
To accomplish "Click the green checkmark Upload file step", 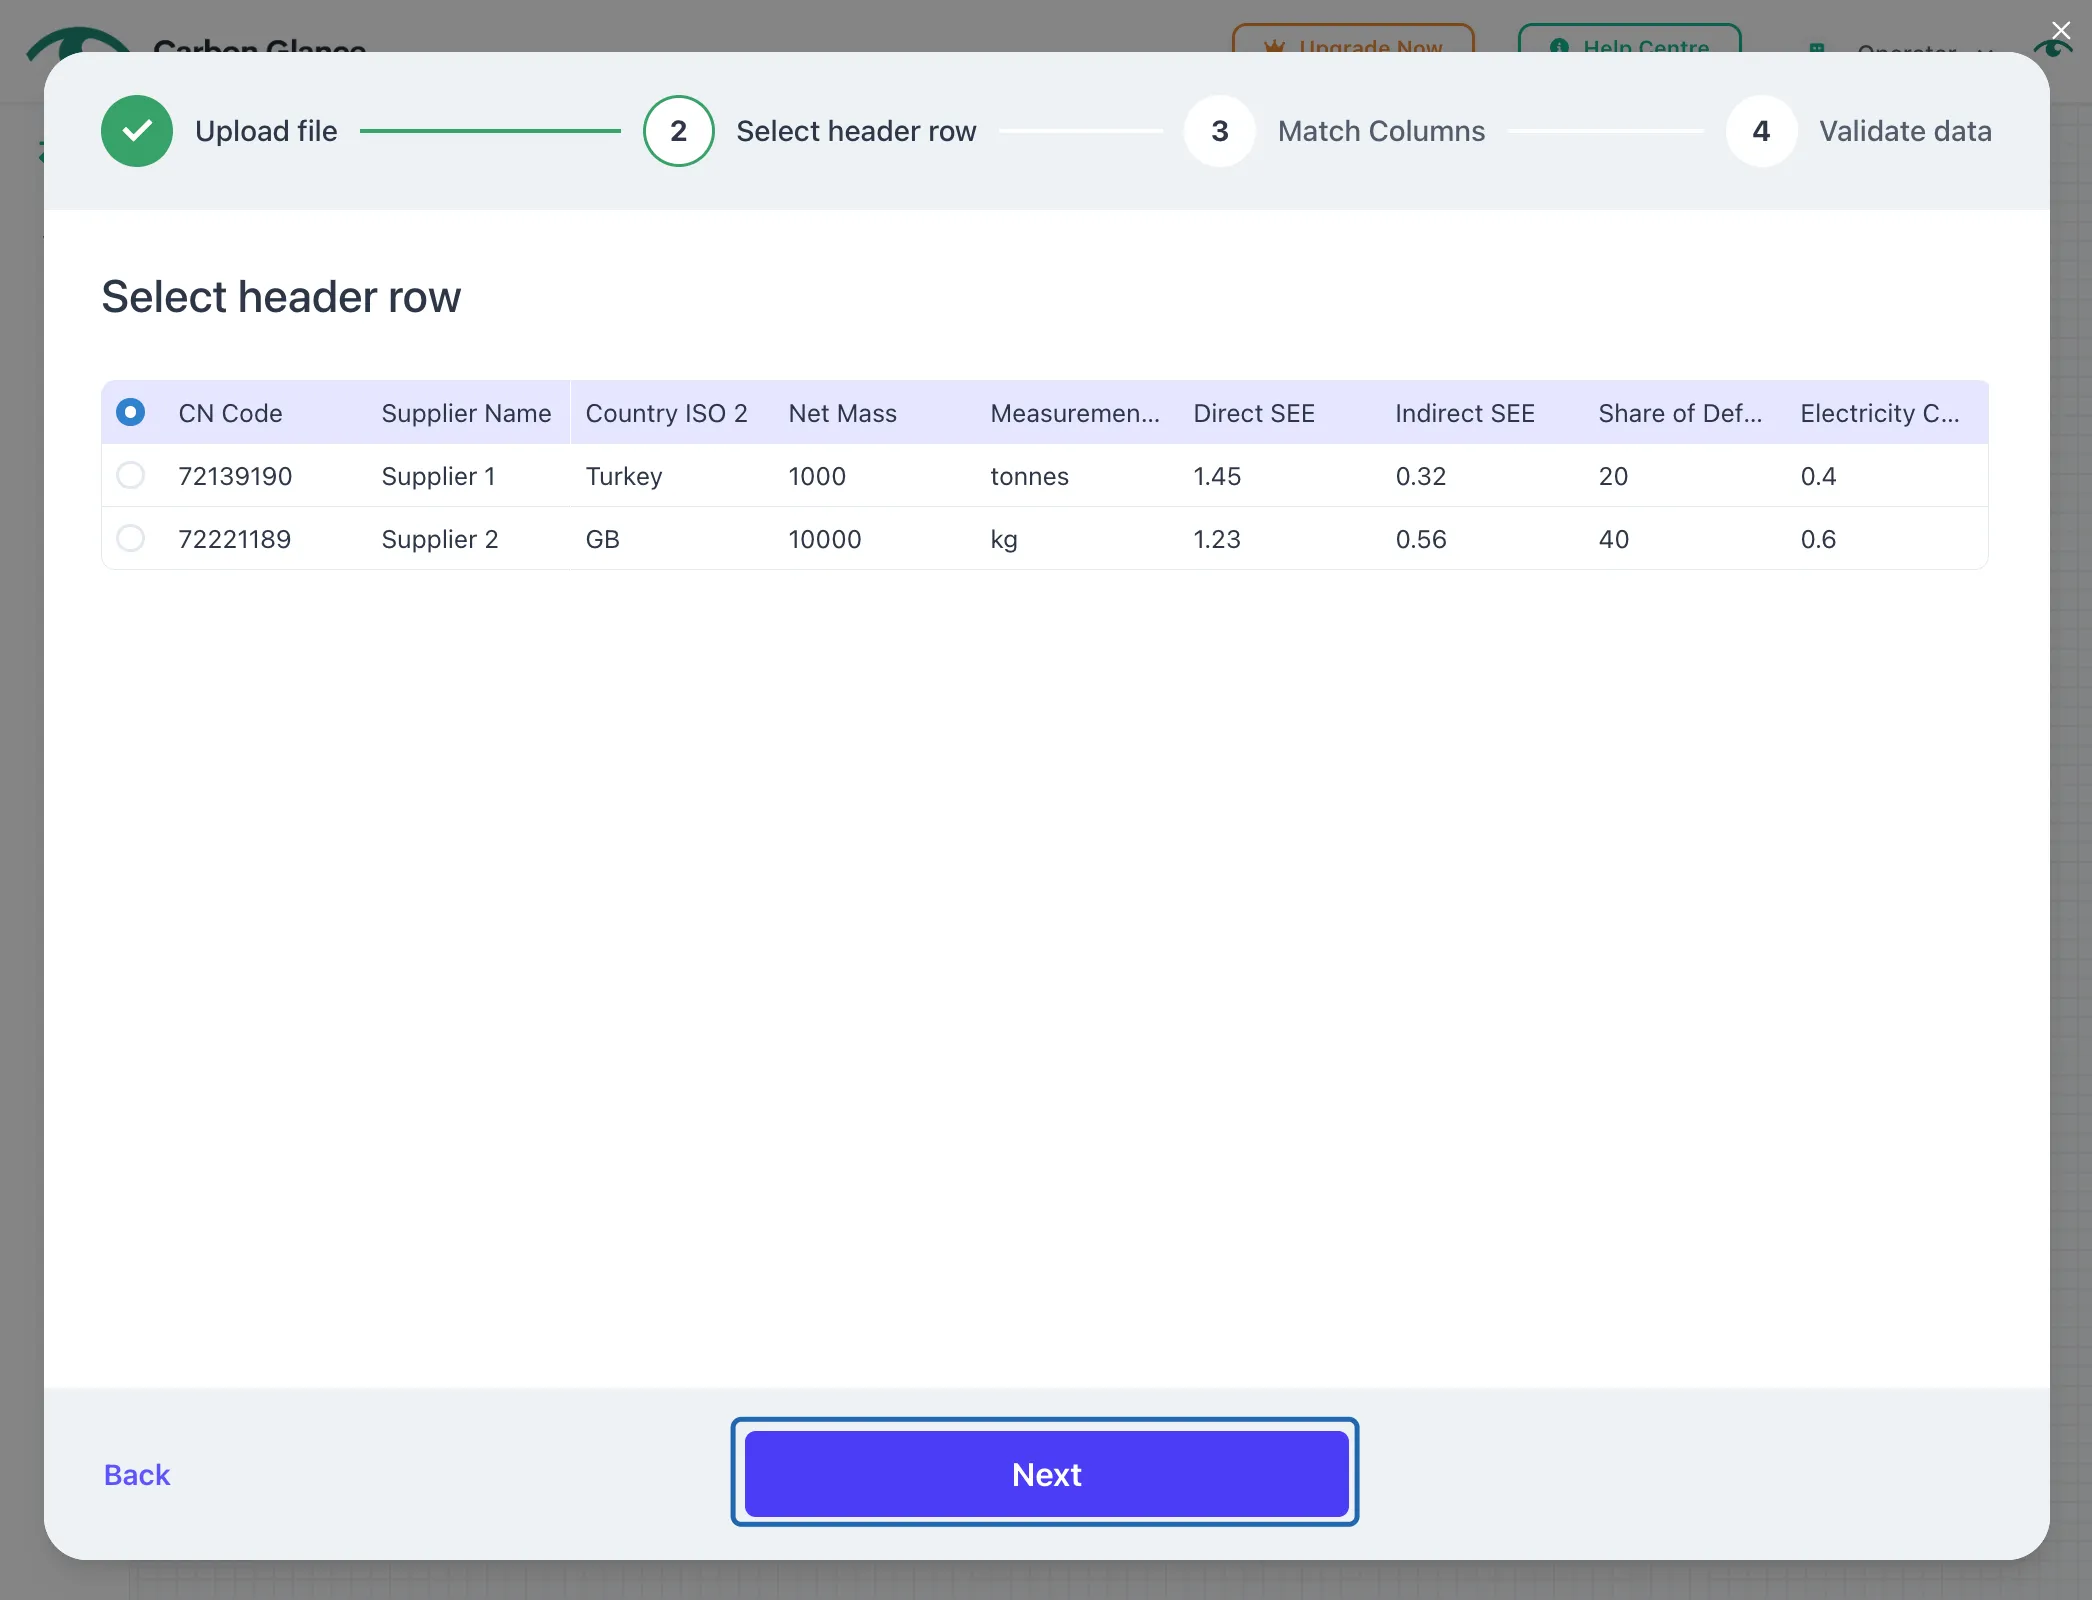I will [137, 131].
